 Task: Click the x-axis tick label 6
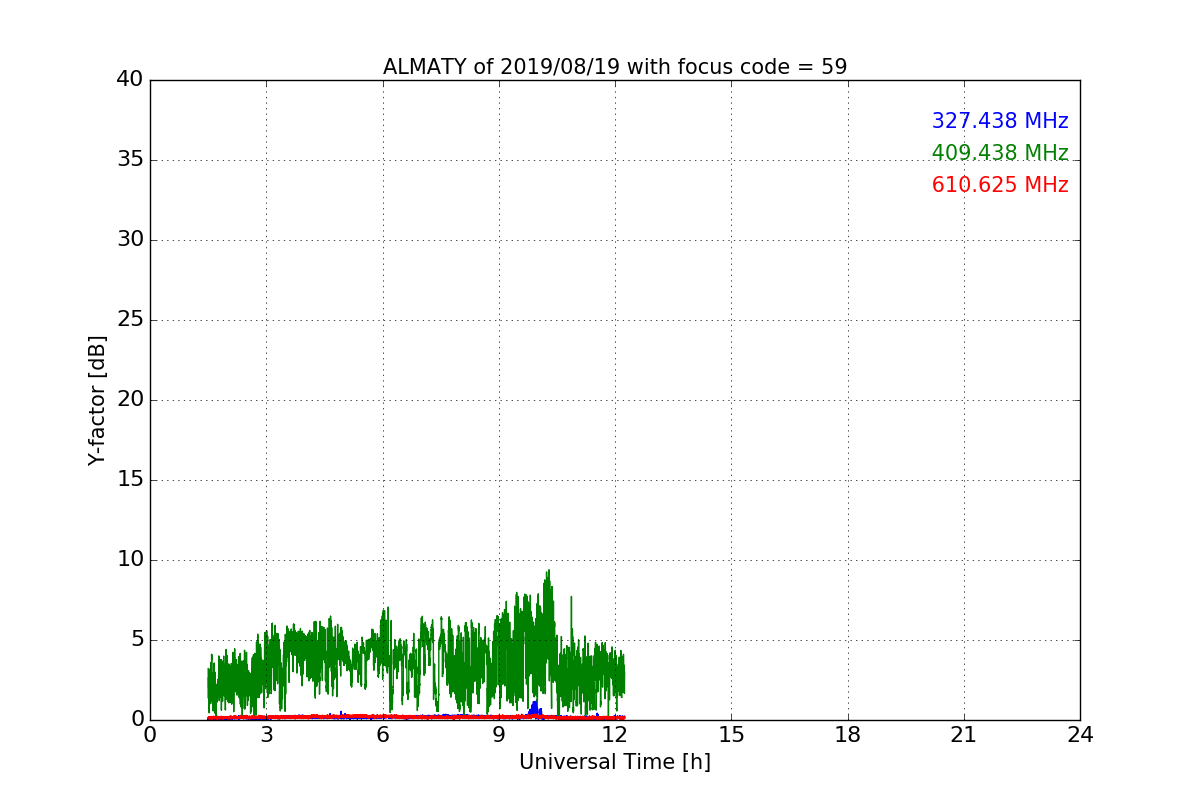point(383,735)
